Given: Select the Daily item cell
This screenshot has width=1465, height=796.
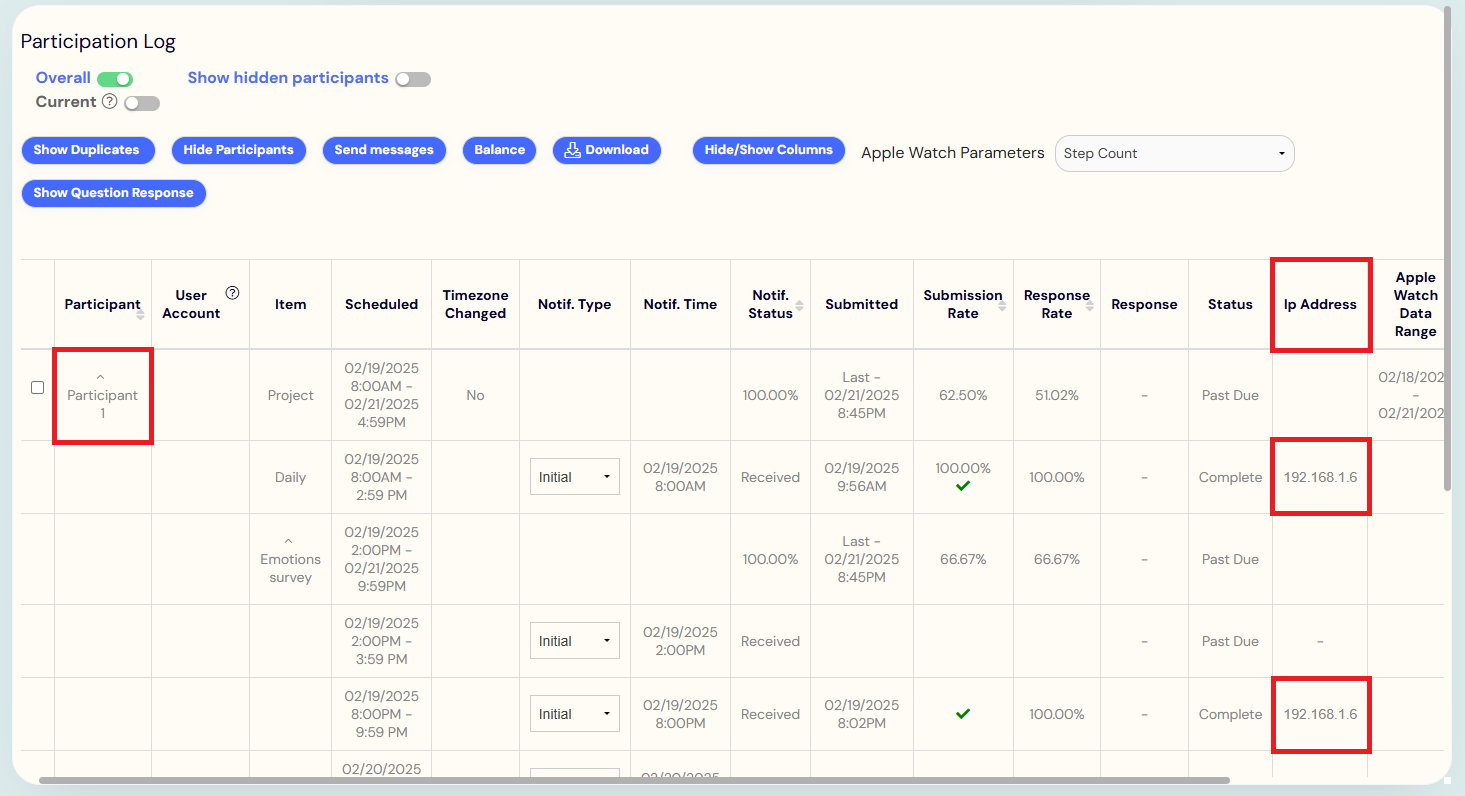Looking at the screenshot, I should pyautogui.click(x=290, y=477).
